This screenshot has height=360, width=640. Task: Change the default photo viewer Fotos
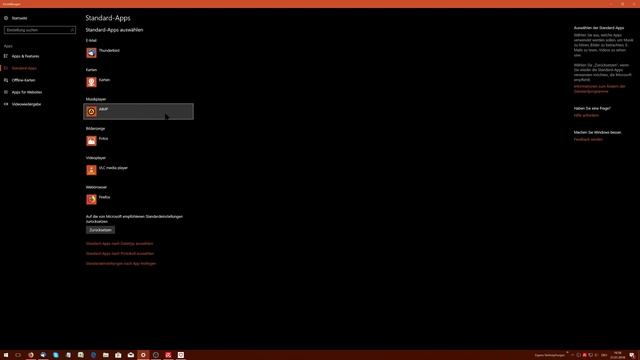pos(138,141)
